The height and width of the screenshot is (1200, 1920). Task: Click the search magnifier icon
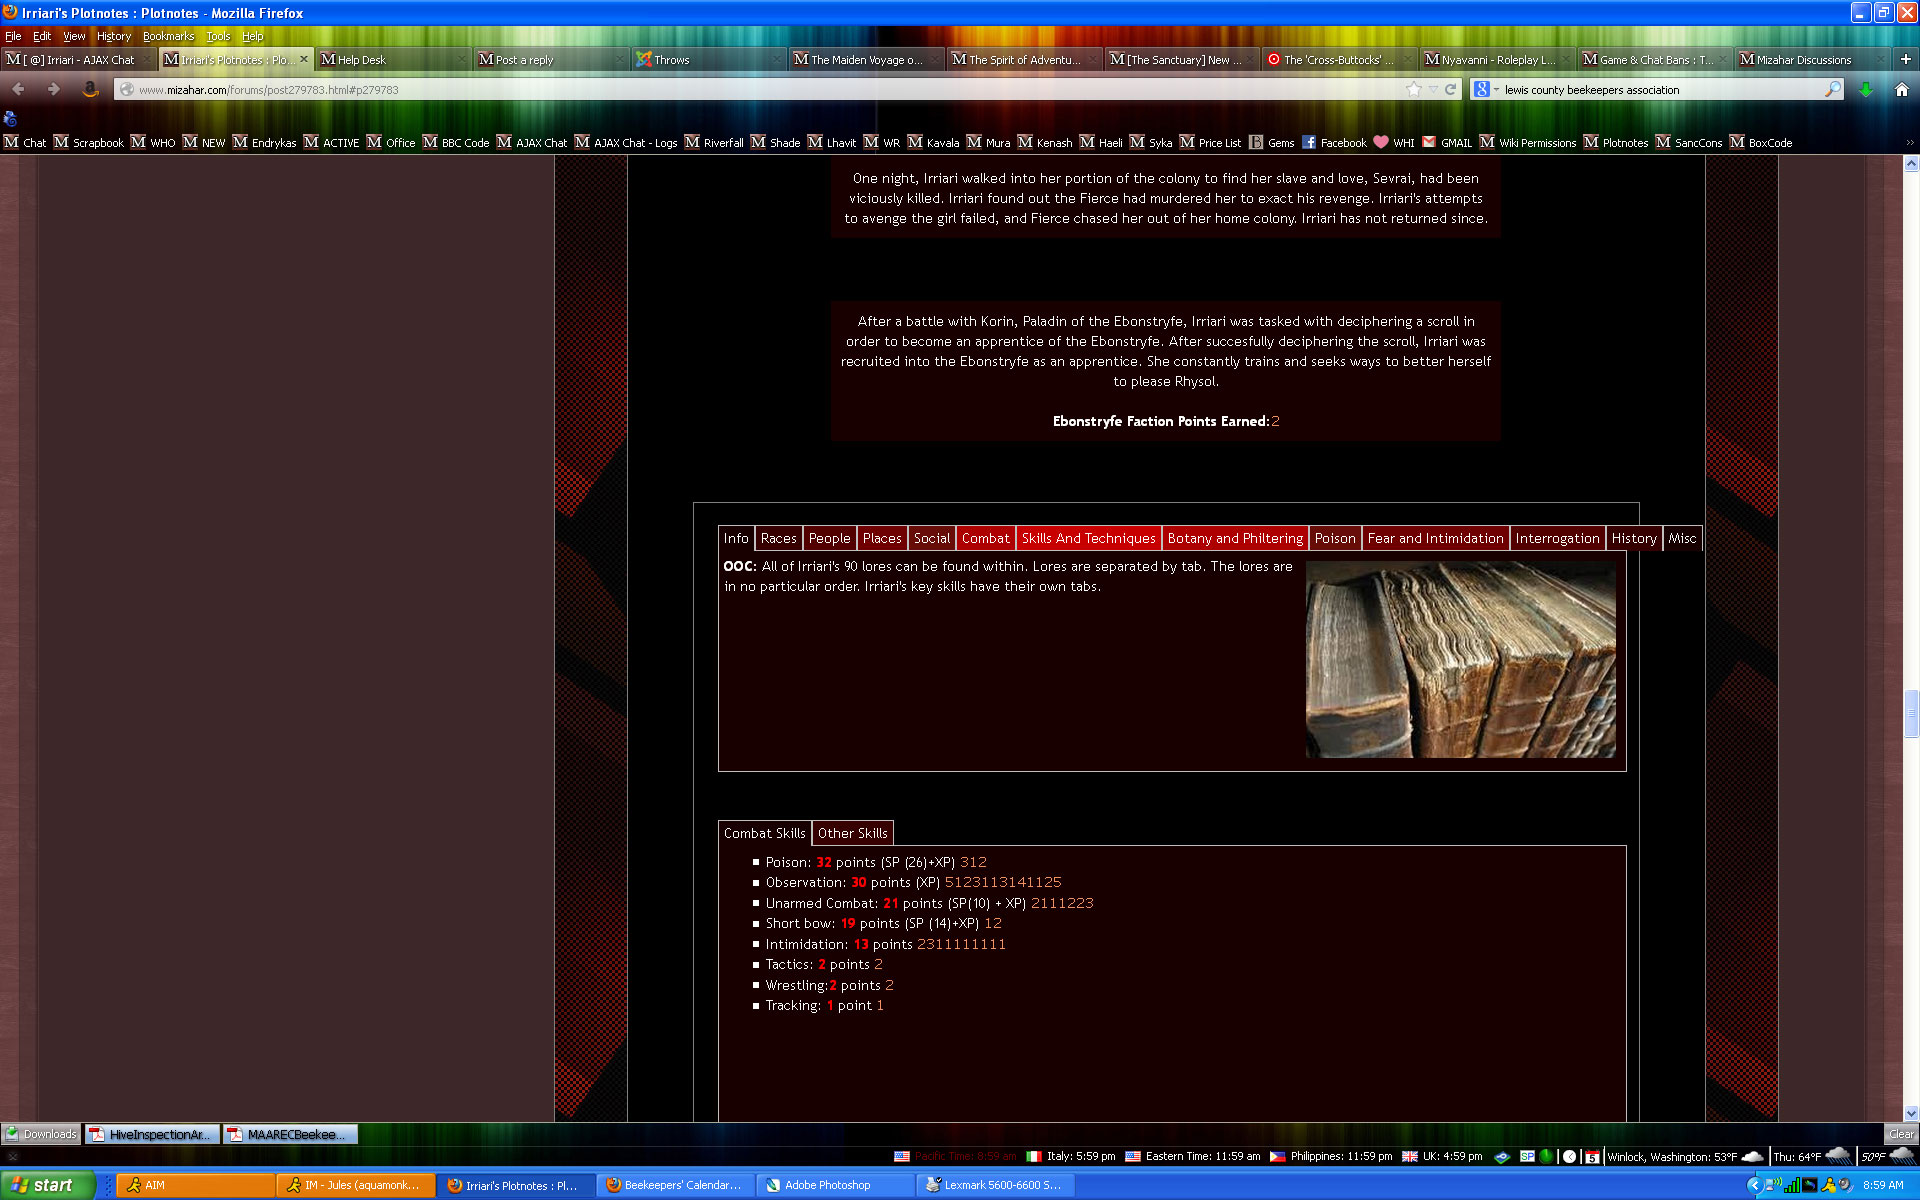(1832, 90)
